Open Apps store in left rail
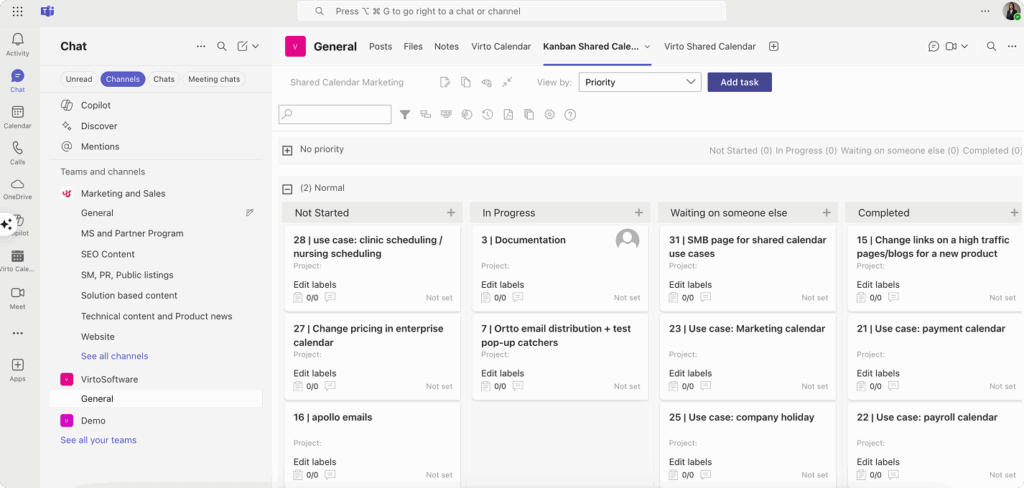Image resolution: width=1024 pixels, height=488 pixels. click(18, 370)
